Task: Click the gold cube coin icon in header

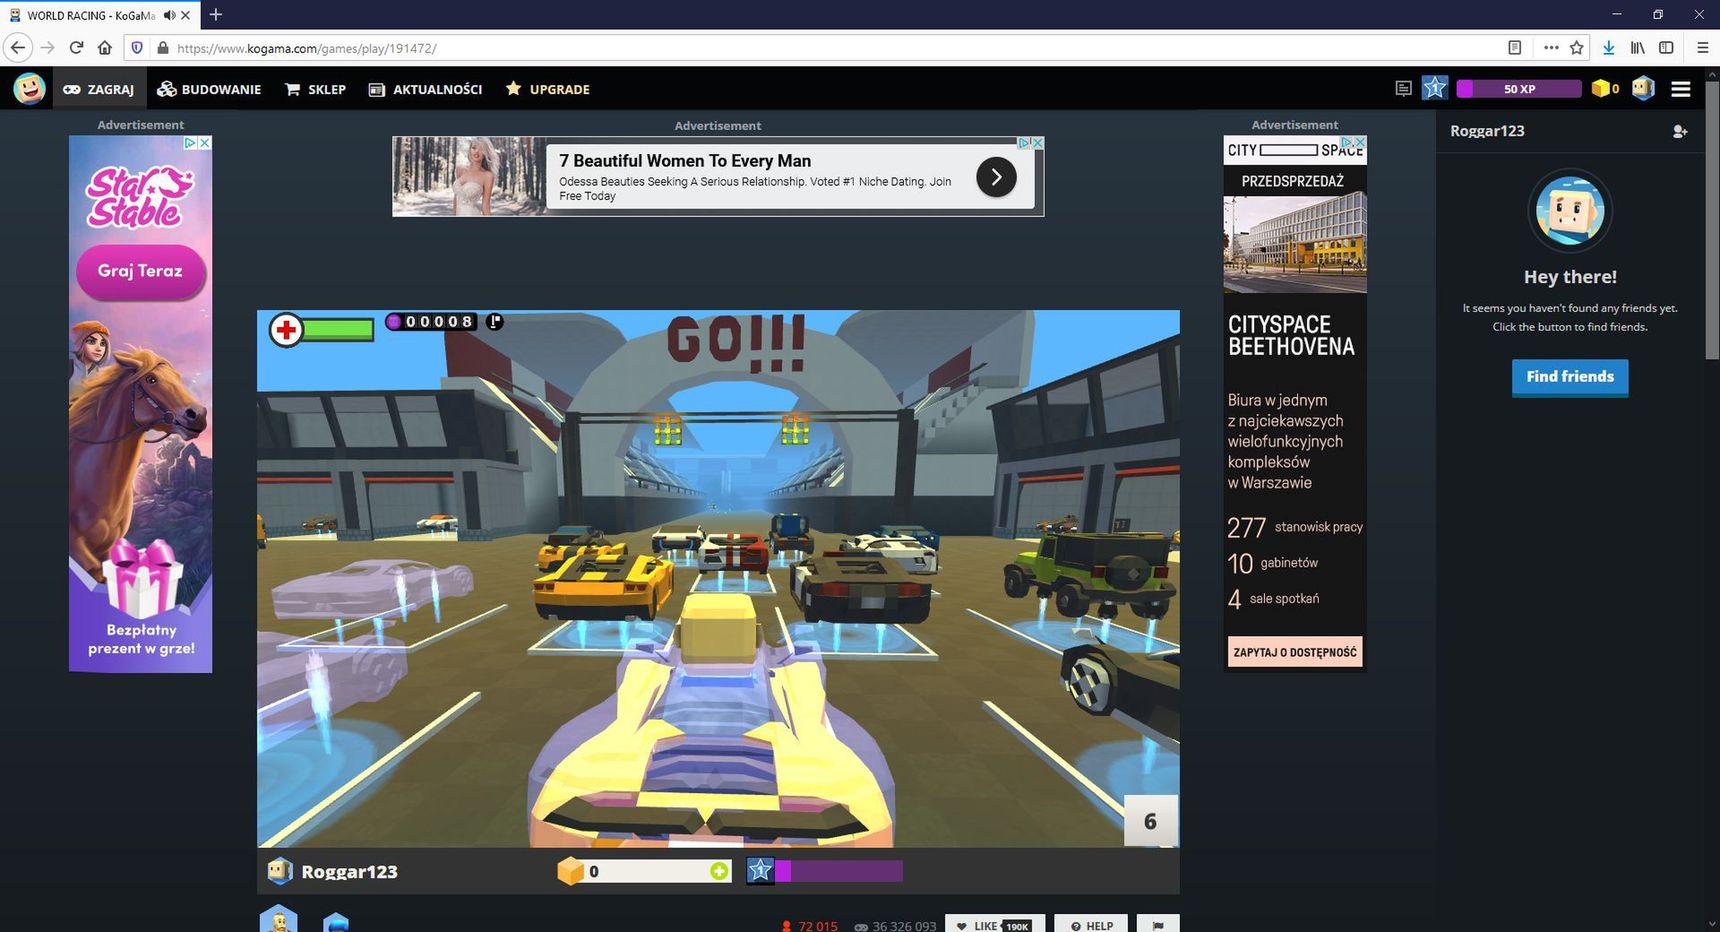Action: [1600, 88]
